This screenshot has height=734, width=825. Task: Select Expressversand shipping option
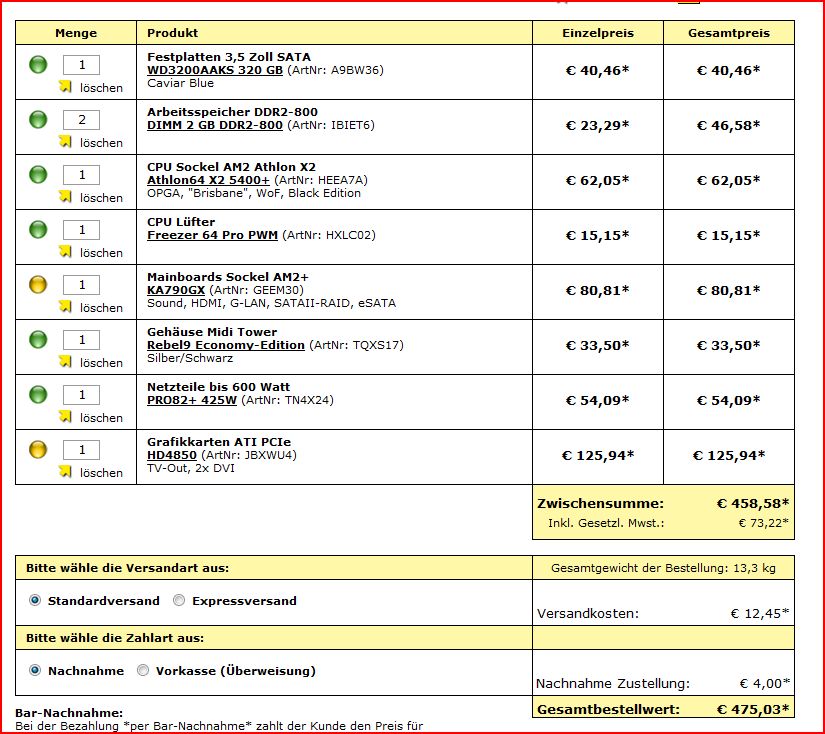(179, 600)
